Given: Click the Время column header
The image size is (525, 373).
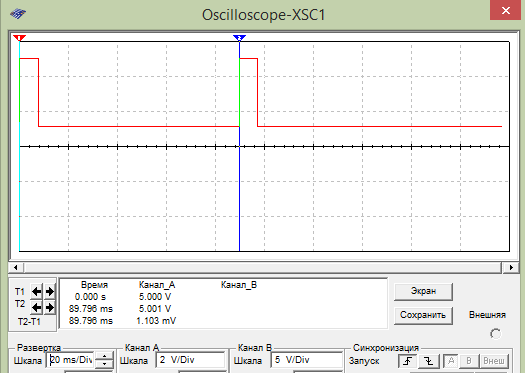Looking at the screenshot, I should pos(94,285).
